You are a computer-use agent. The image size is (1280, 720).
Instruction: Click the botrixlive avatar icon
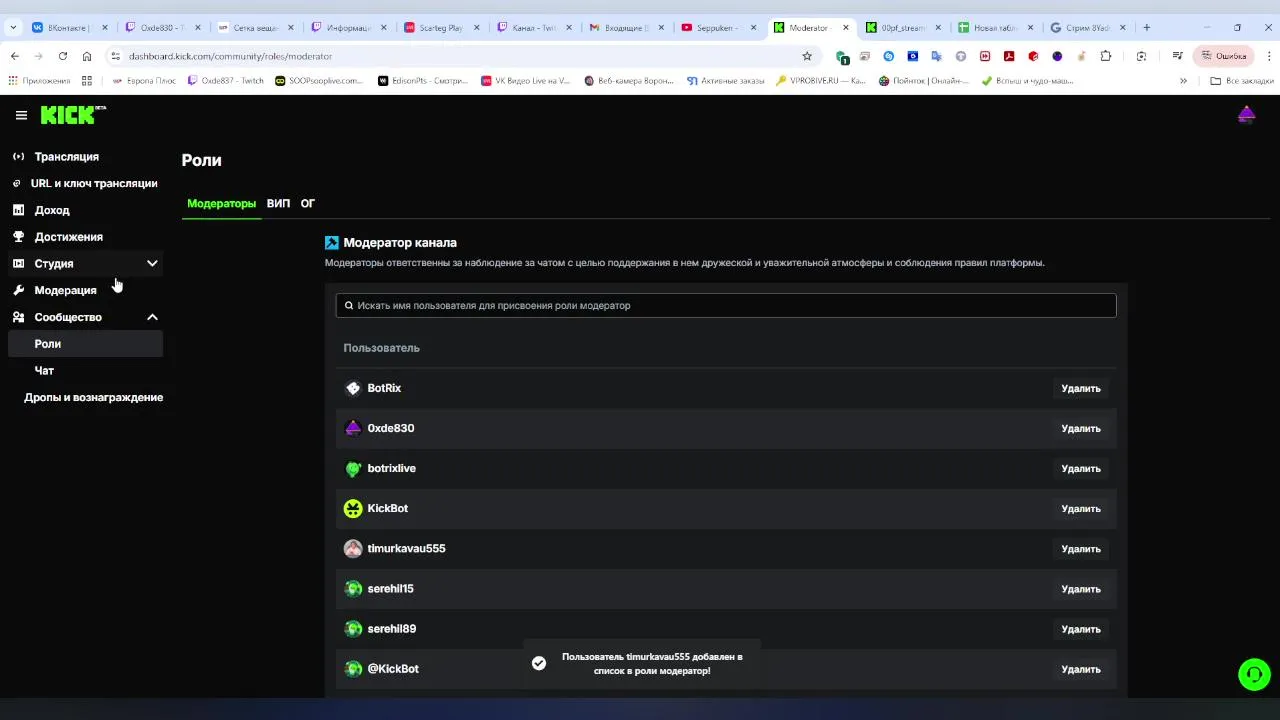(x=353, y=468)
